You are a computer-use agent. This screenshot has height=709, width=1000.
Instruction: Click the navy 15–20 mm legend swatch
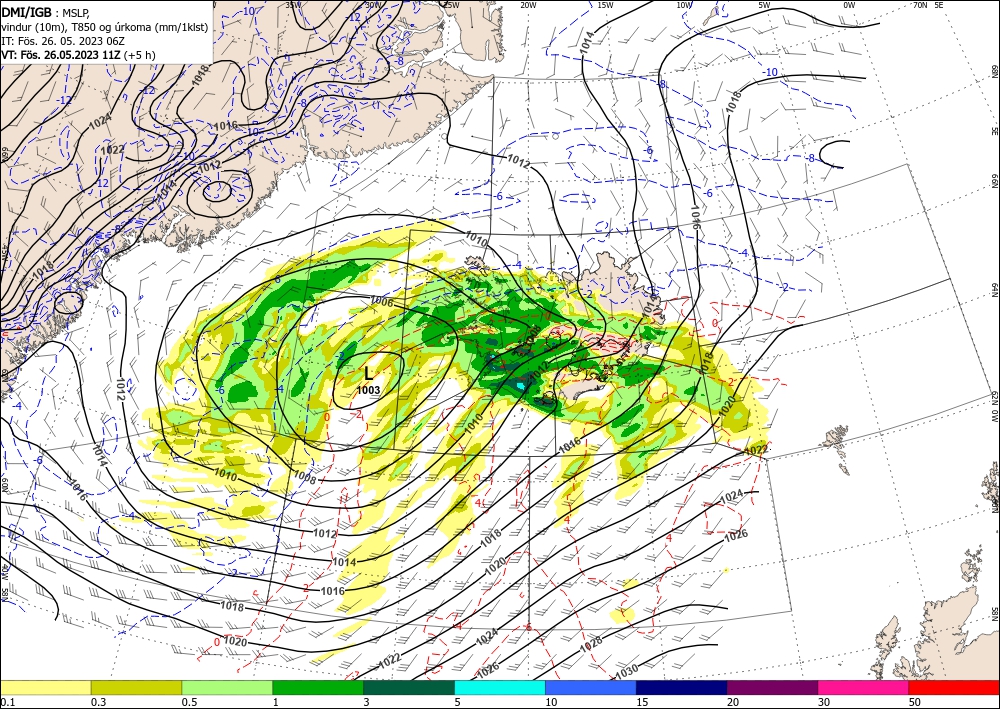682,687
